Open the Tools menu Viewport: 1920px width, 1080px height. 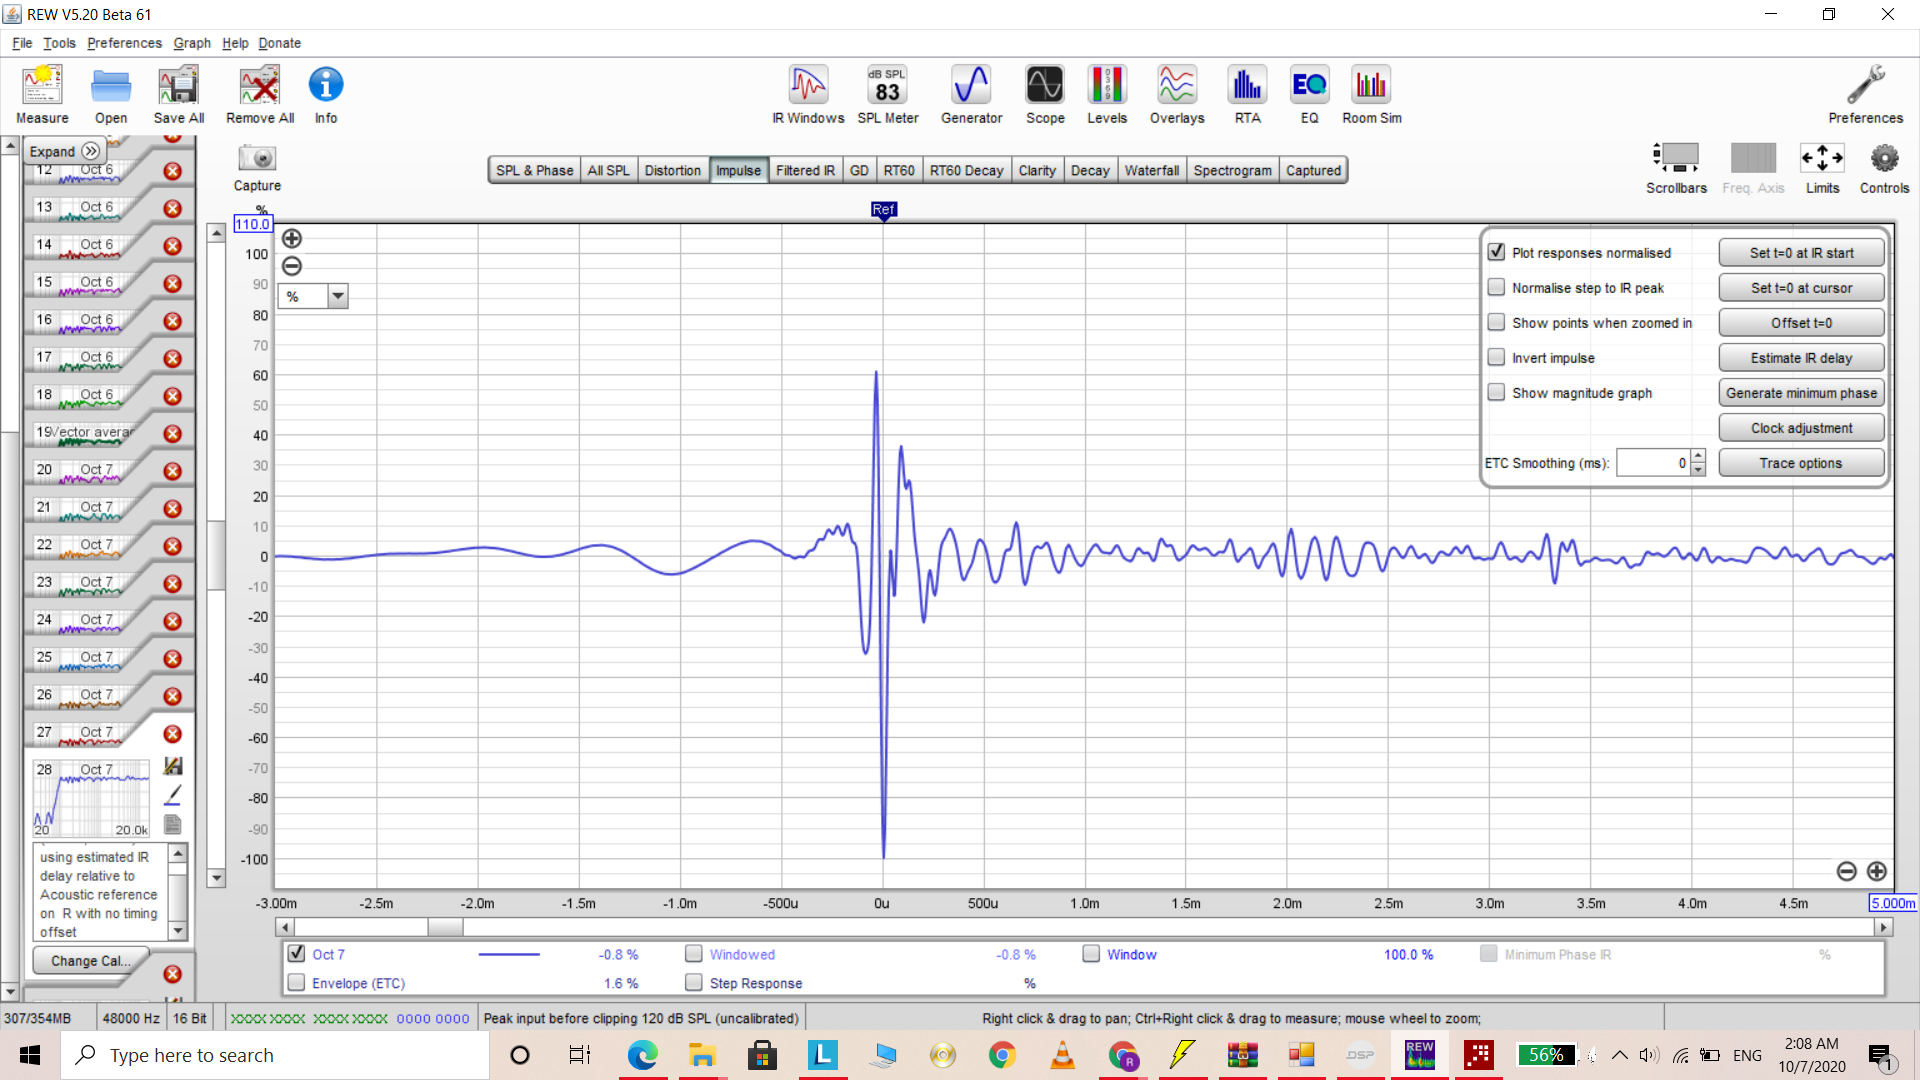59,43
